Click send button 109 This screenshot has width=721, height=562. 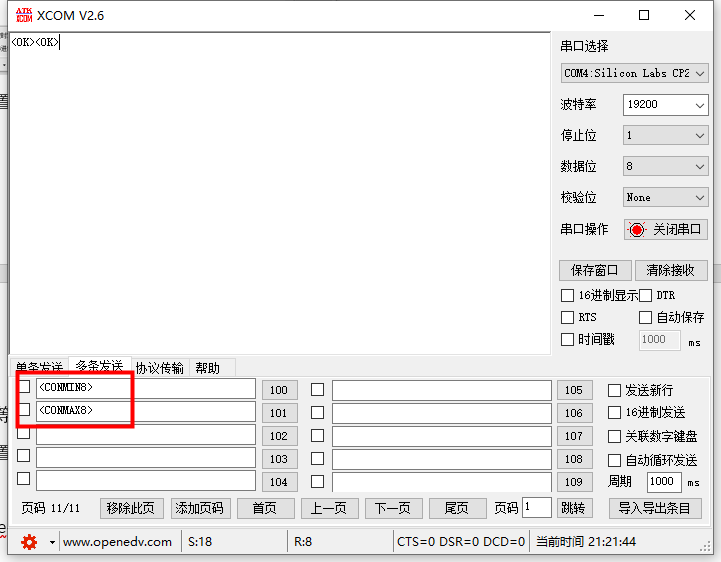point(574,482)
